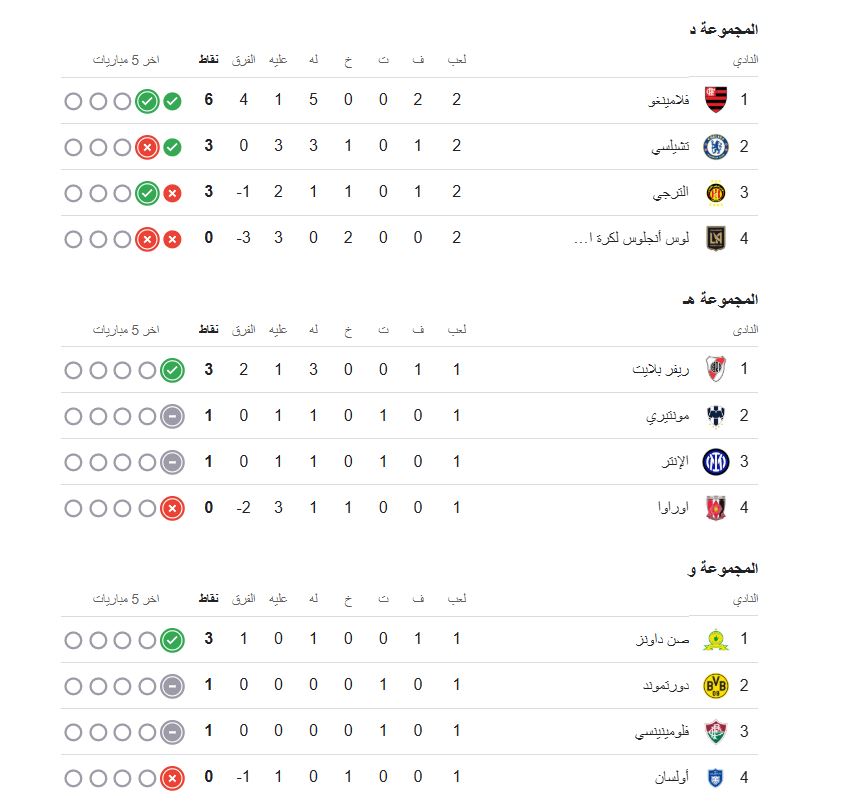This screenshot has width=852, height=805.
Task: Click the نقاط column header
Action: tap(207, 60)
